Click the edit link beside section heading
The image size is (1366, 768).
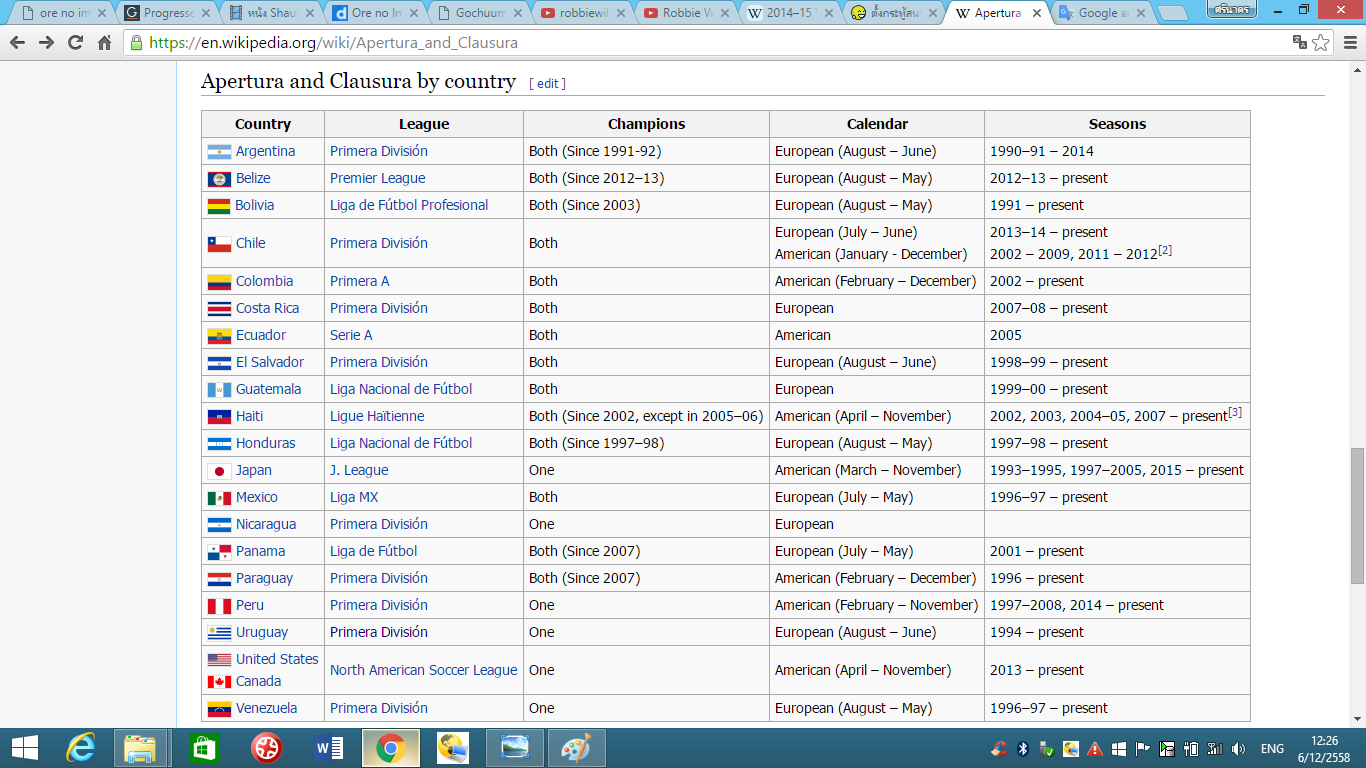coord(547,84)
